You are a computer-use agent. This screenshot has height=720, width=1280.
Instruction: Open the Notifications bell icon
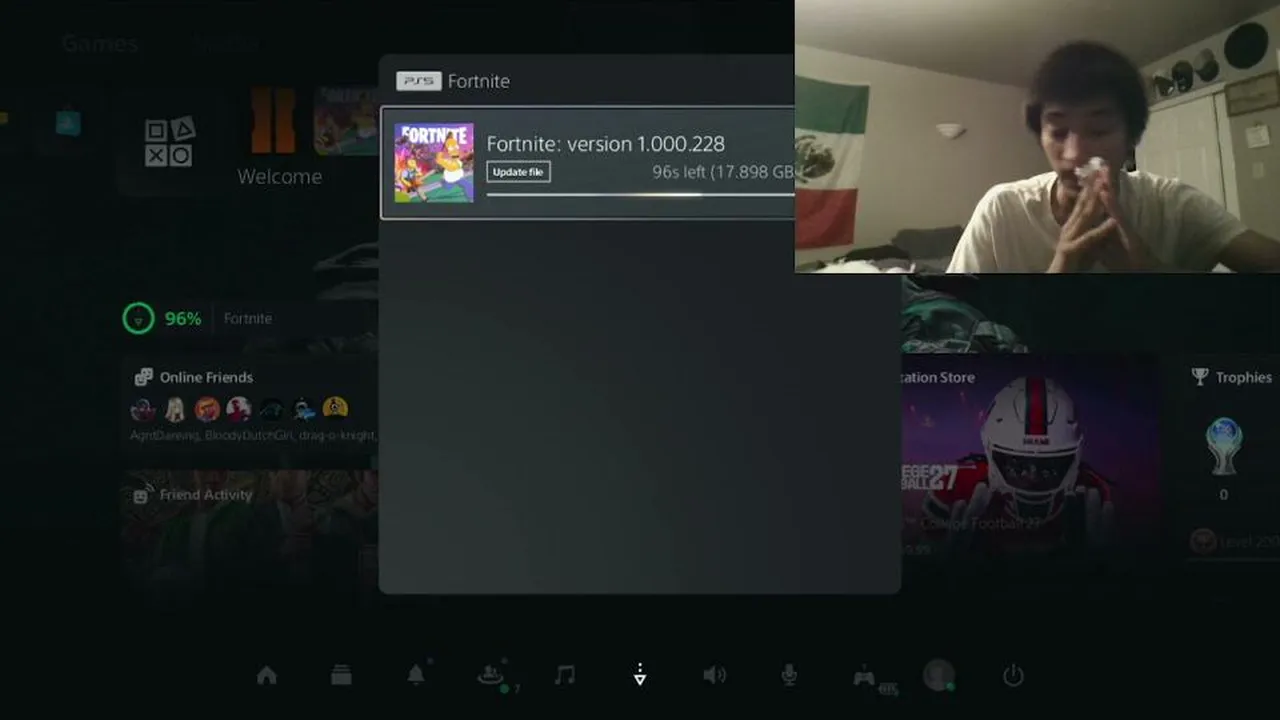point(416,675)
